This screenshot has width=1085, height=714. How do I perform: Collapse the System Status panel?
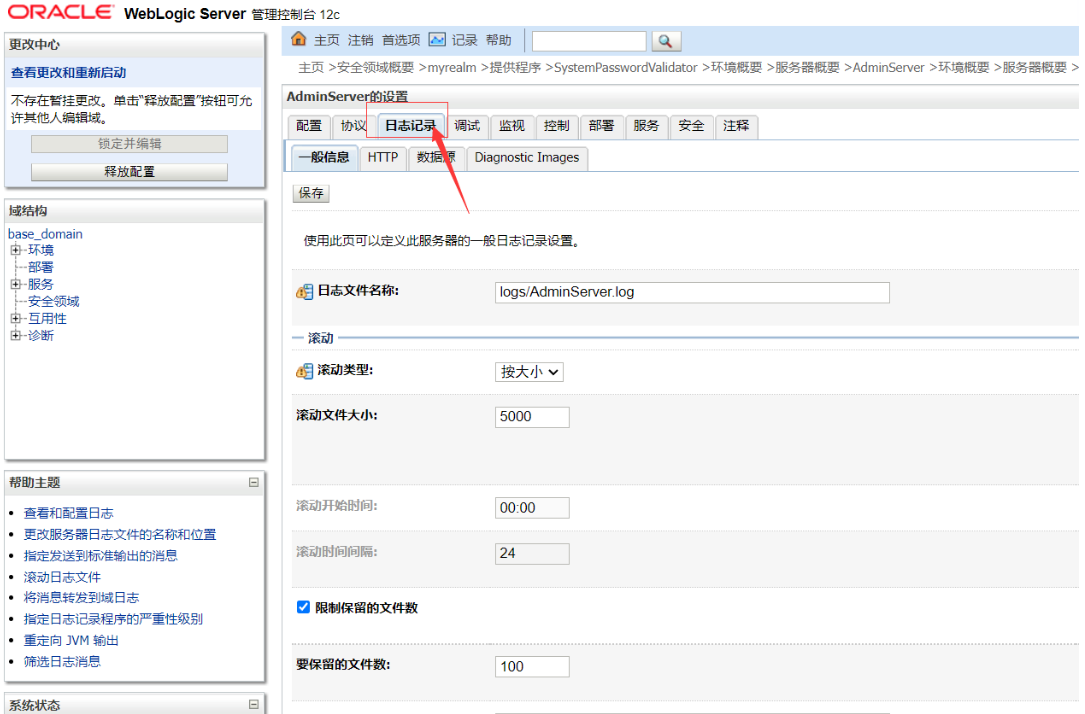coord(254,705)
